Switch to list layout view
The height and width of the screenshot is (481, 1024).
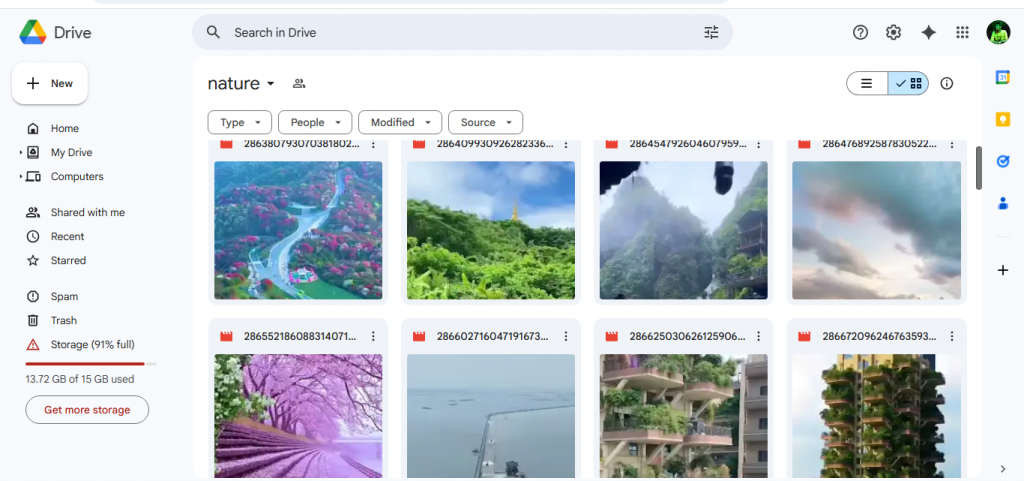click(867, 84)
